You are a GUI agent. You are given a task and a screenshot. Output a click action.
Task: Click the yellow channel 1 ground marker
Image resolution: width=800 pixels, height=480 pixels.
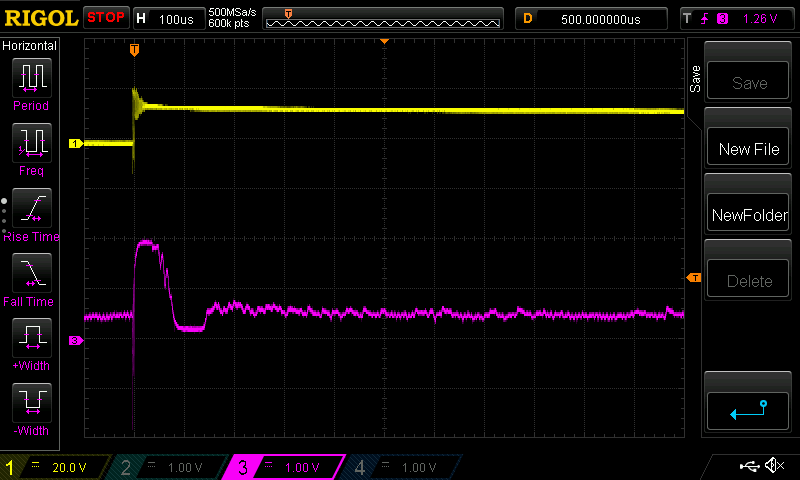point(76,143)
